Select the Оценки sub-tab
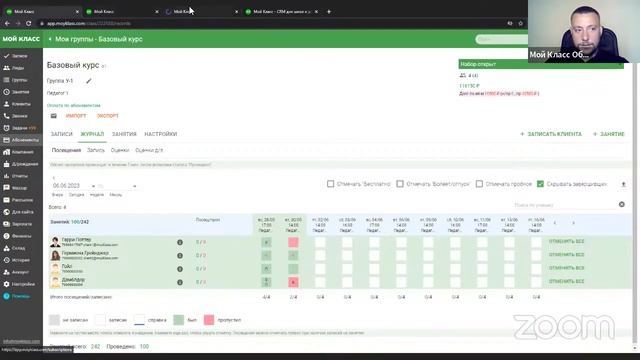Screen dimensions: 640x360 pyautogui.click(x=120, y=150)
